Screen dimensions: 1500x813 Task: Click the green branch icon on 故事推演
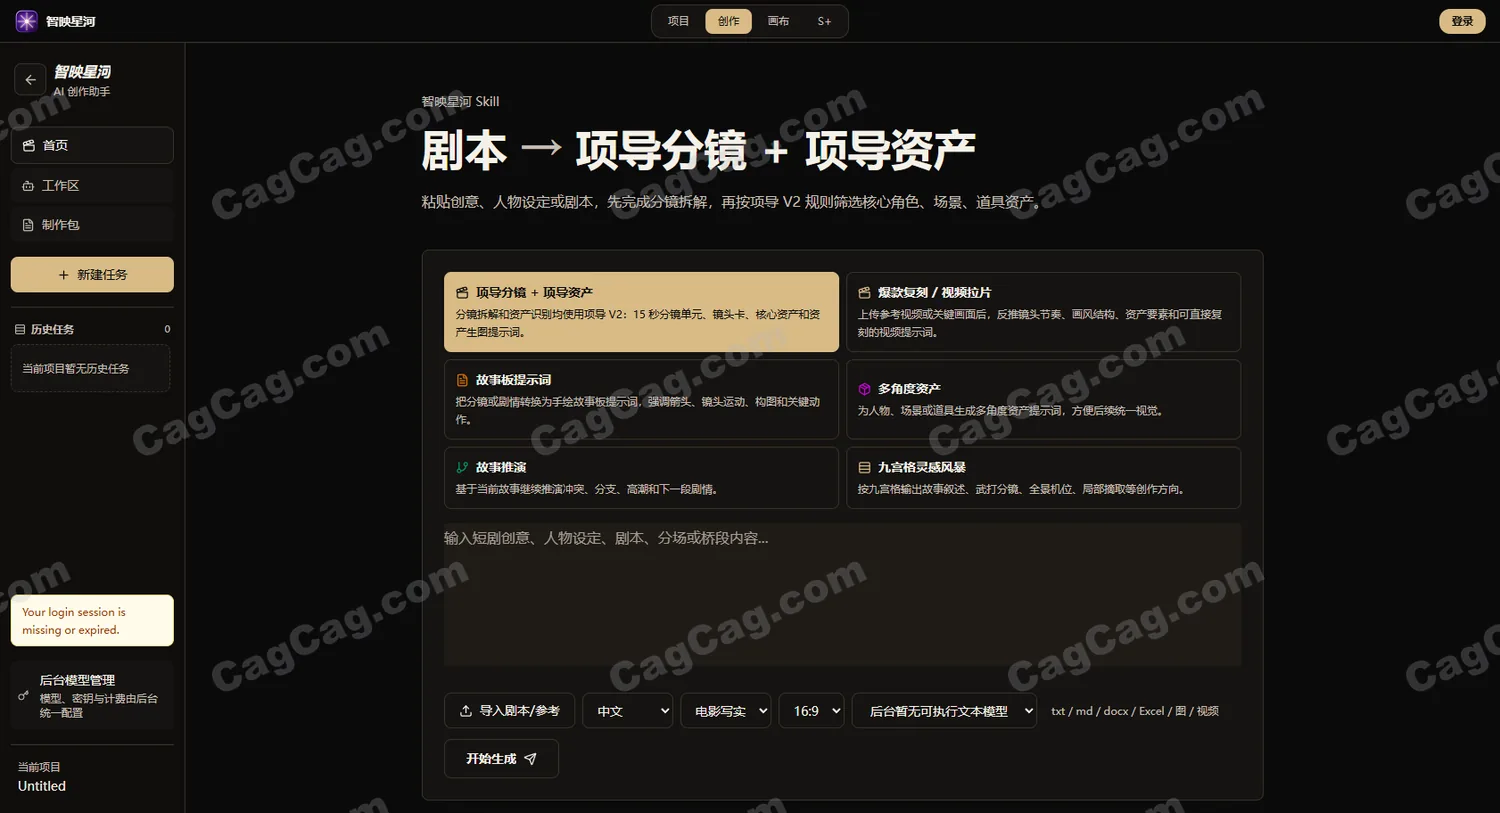pos(462,467)
